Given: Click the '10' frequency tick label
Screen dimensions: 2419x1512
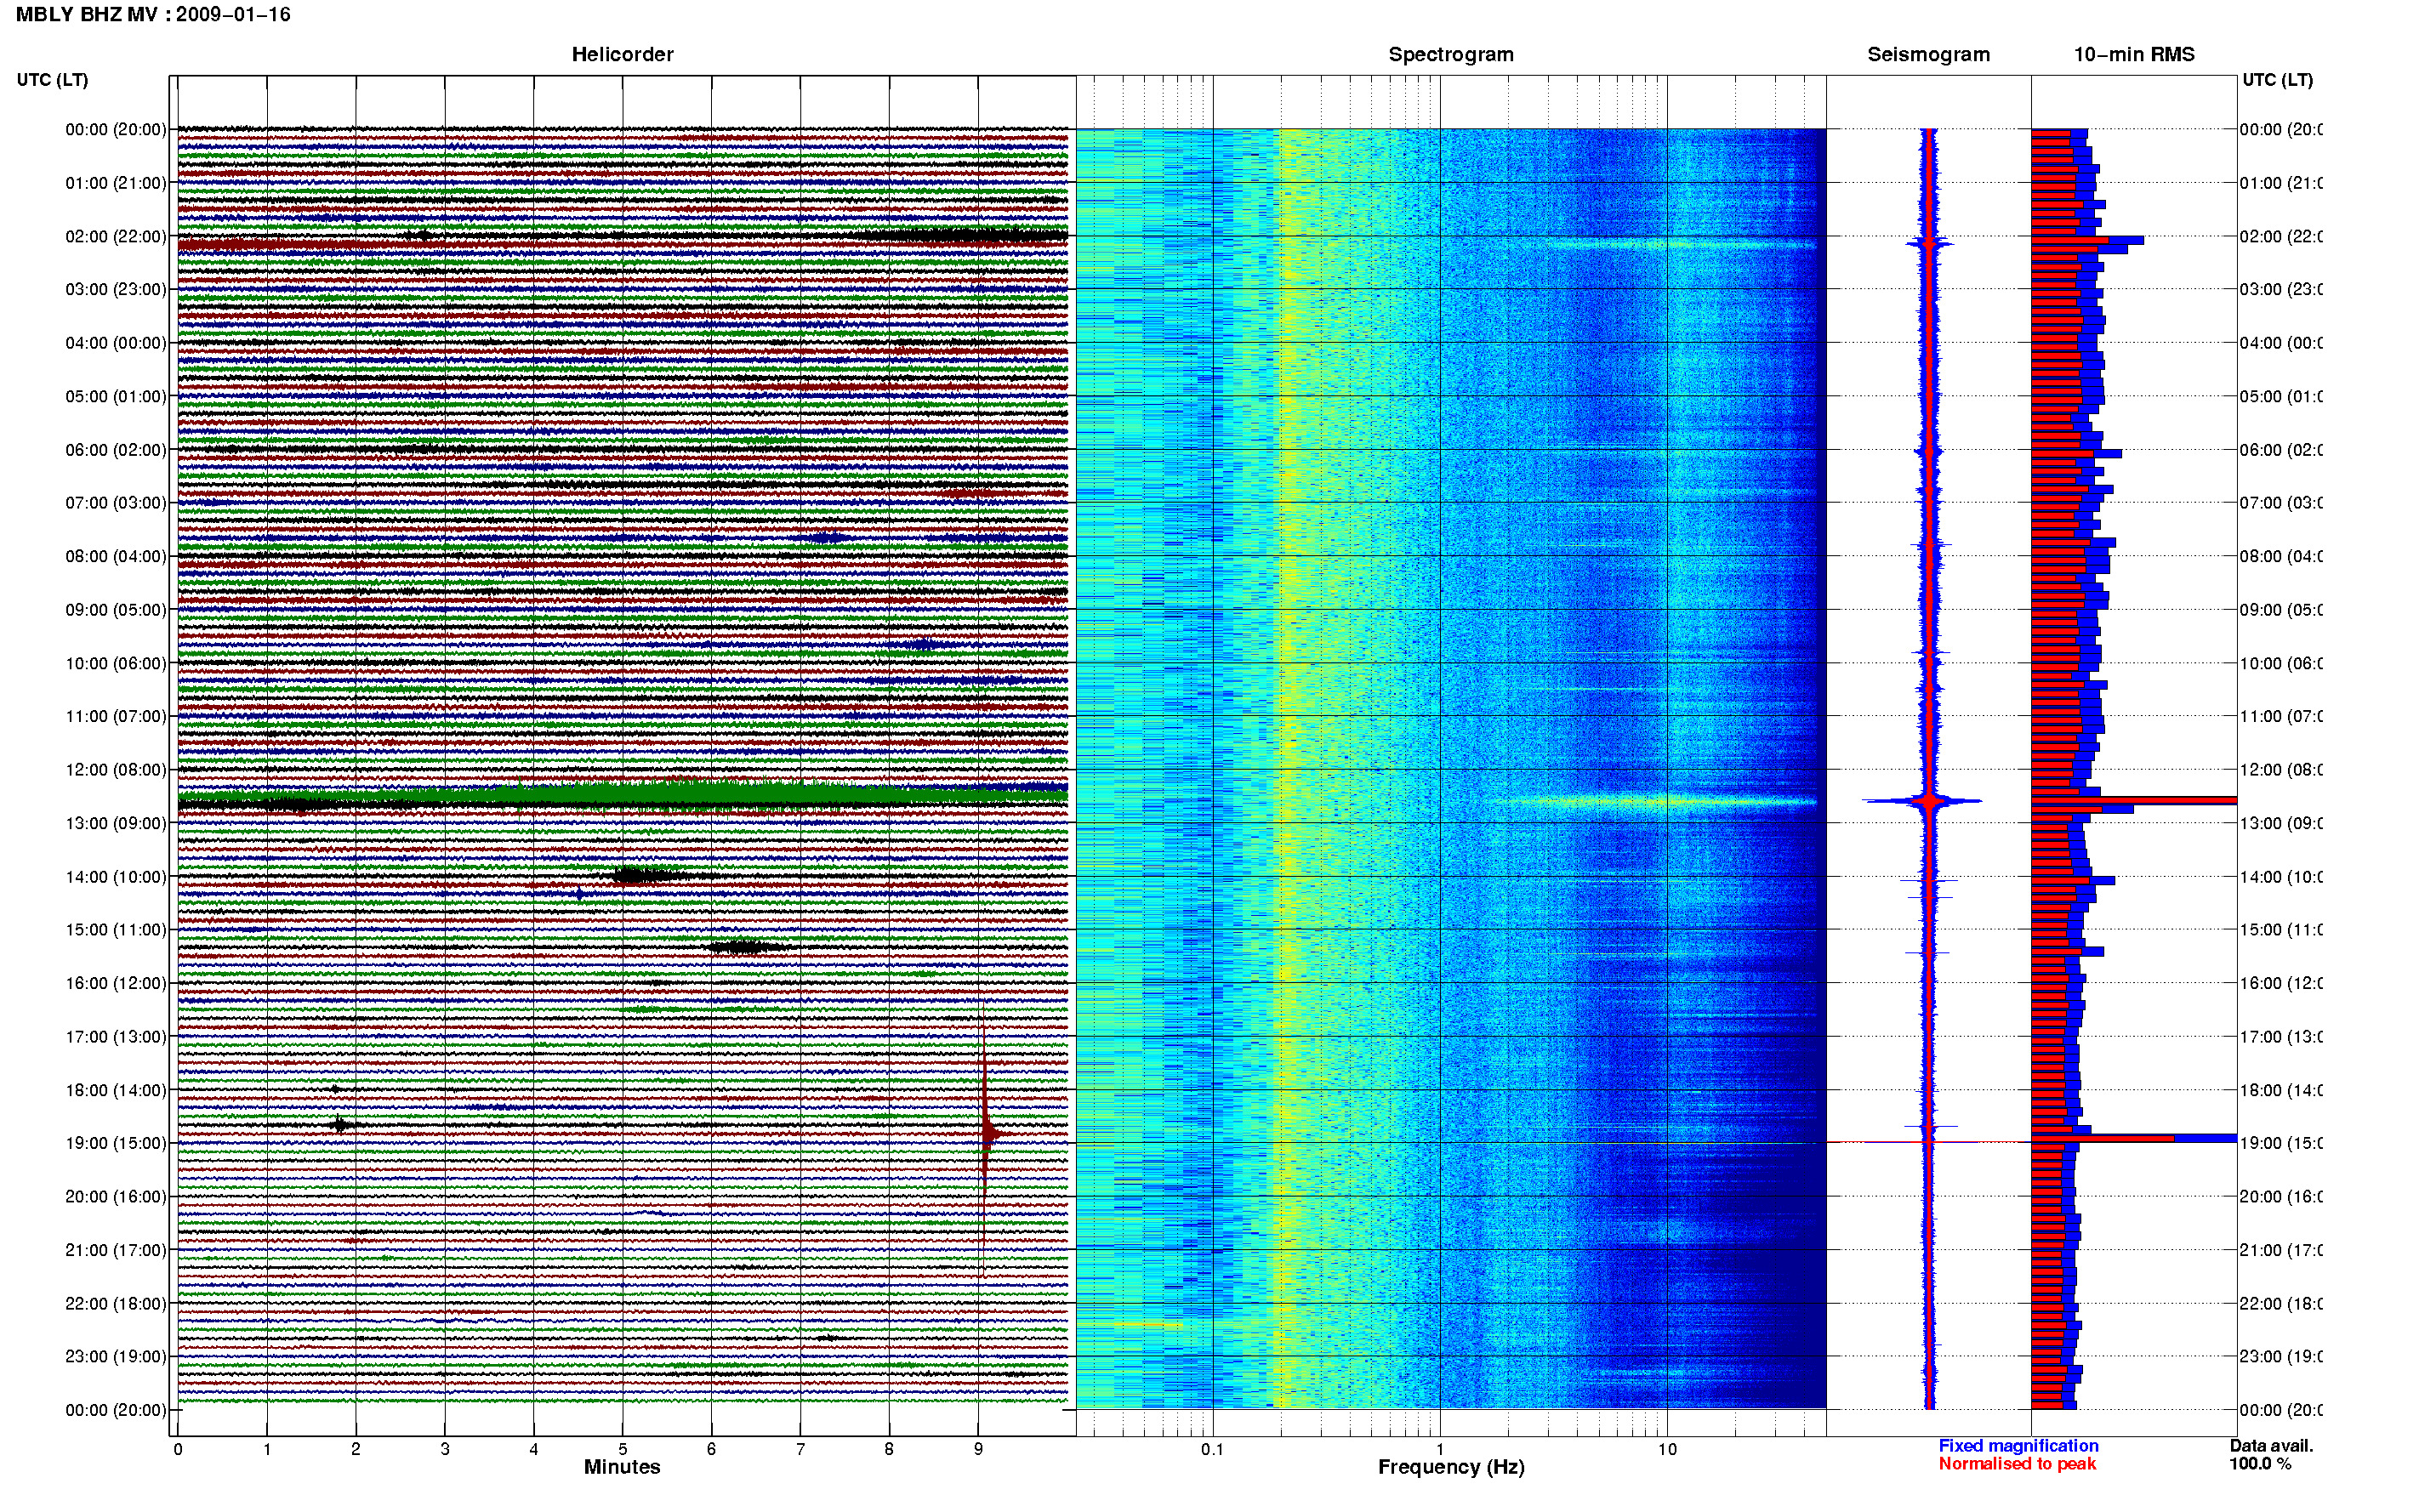Looking at the screenshot, I should (1667, 1449).
